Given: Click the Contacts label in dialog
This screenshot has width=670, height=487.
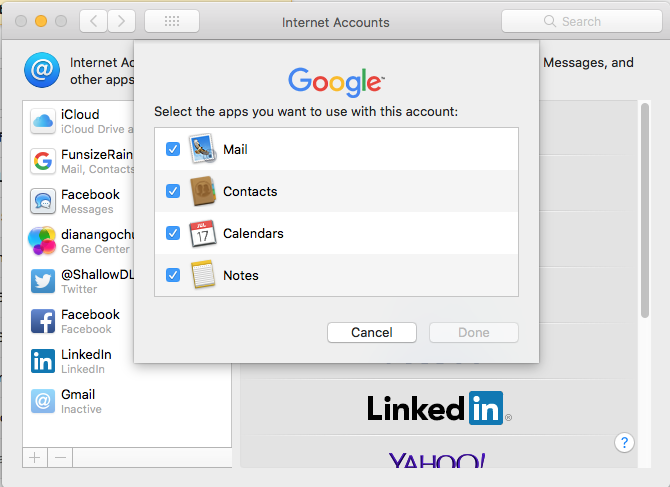Looking at the screenshot, I should (250, 191).
